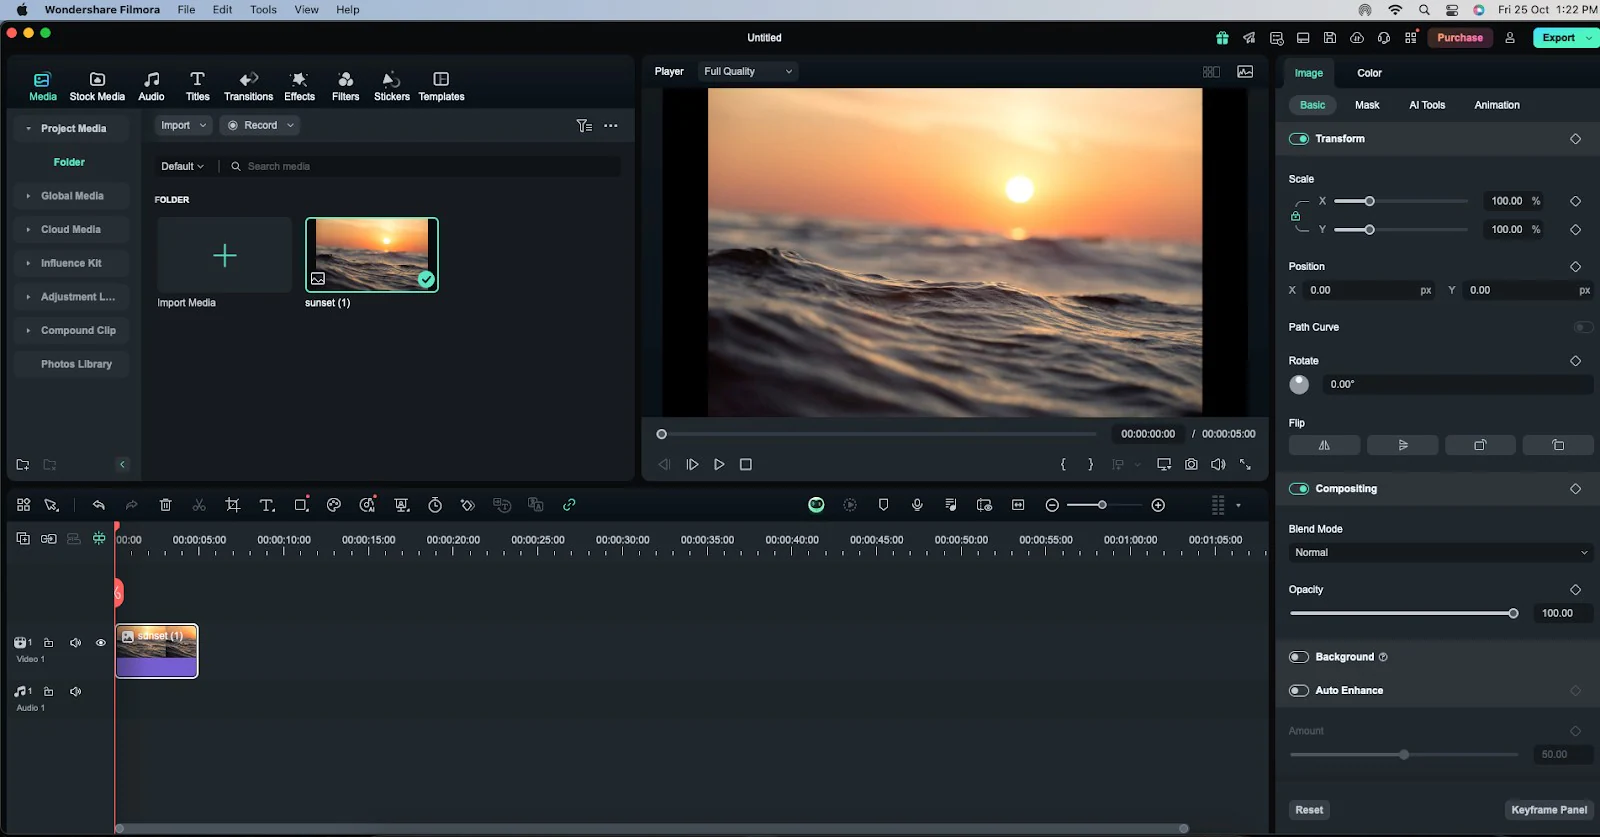Zoom in the timeline with plus icon
Image resolution: width=1600 pixels, height=837 pixels.
(x=1158, y=505)
